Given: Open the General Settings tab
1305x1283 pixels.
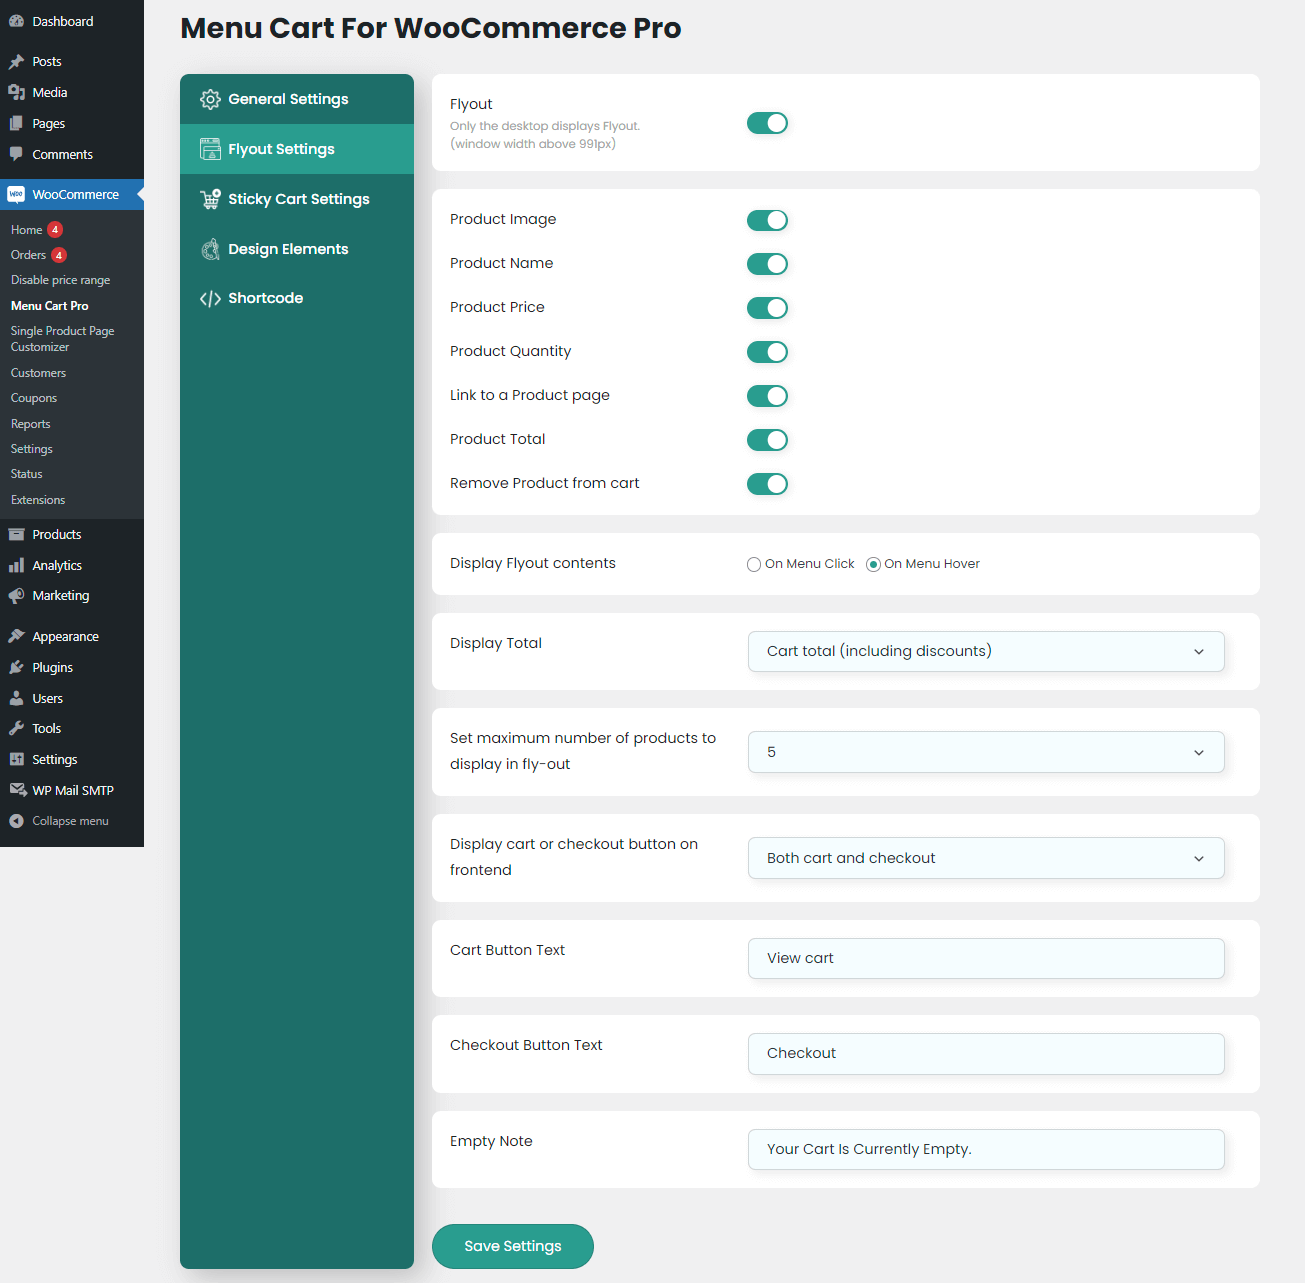Looking at the screenshot, I should click(297, 99).
